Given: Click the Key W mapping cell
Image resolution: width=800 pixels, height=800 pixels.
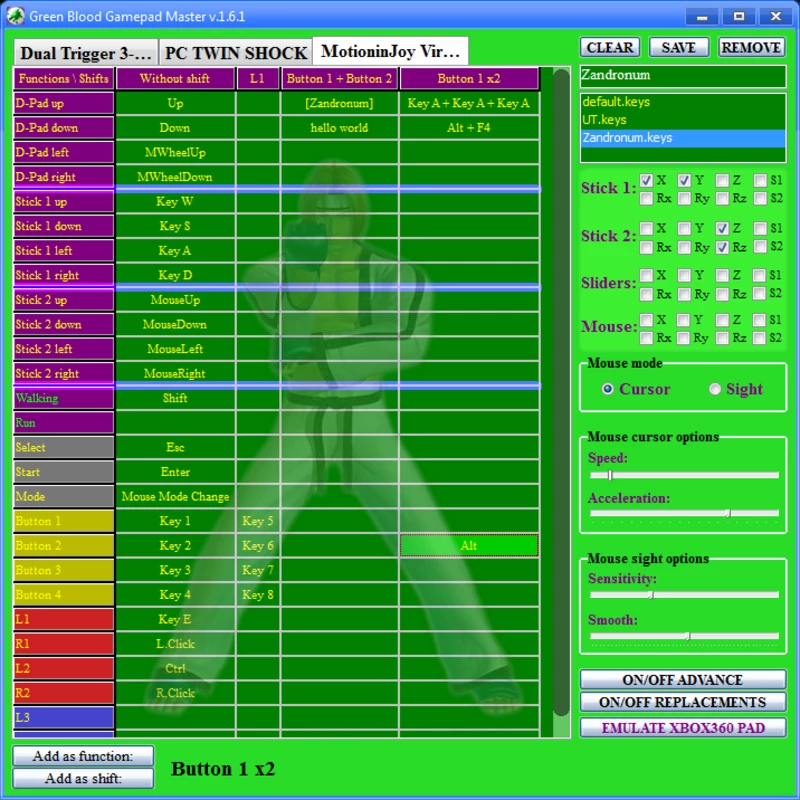Looking at the screenshot, I should coord(175,202).
